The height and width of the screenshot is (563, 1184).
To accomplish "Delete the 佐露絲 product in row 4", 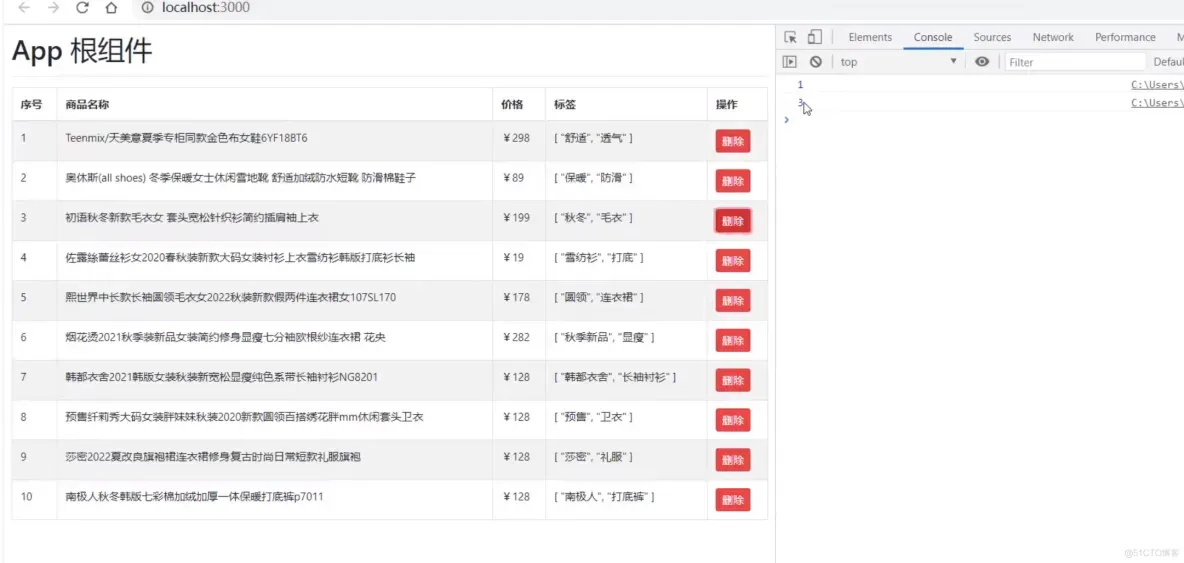I will (732, 260).
